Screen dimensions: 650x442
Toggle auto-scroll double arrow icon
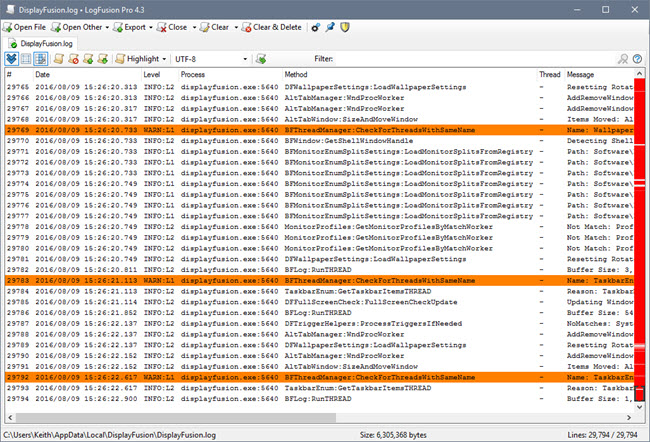(x=12, y=59)
